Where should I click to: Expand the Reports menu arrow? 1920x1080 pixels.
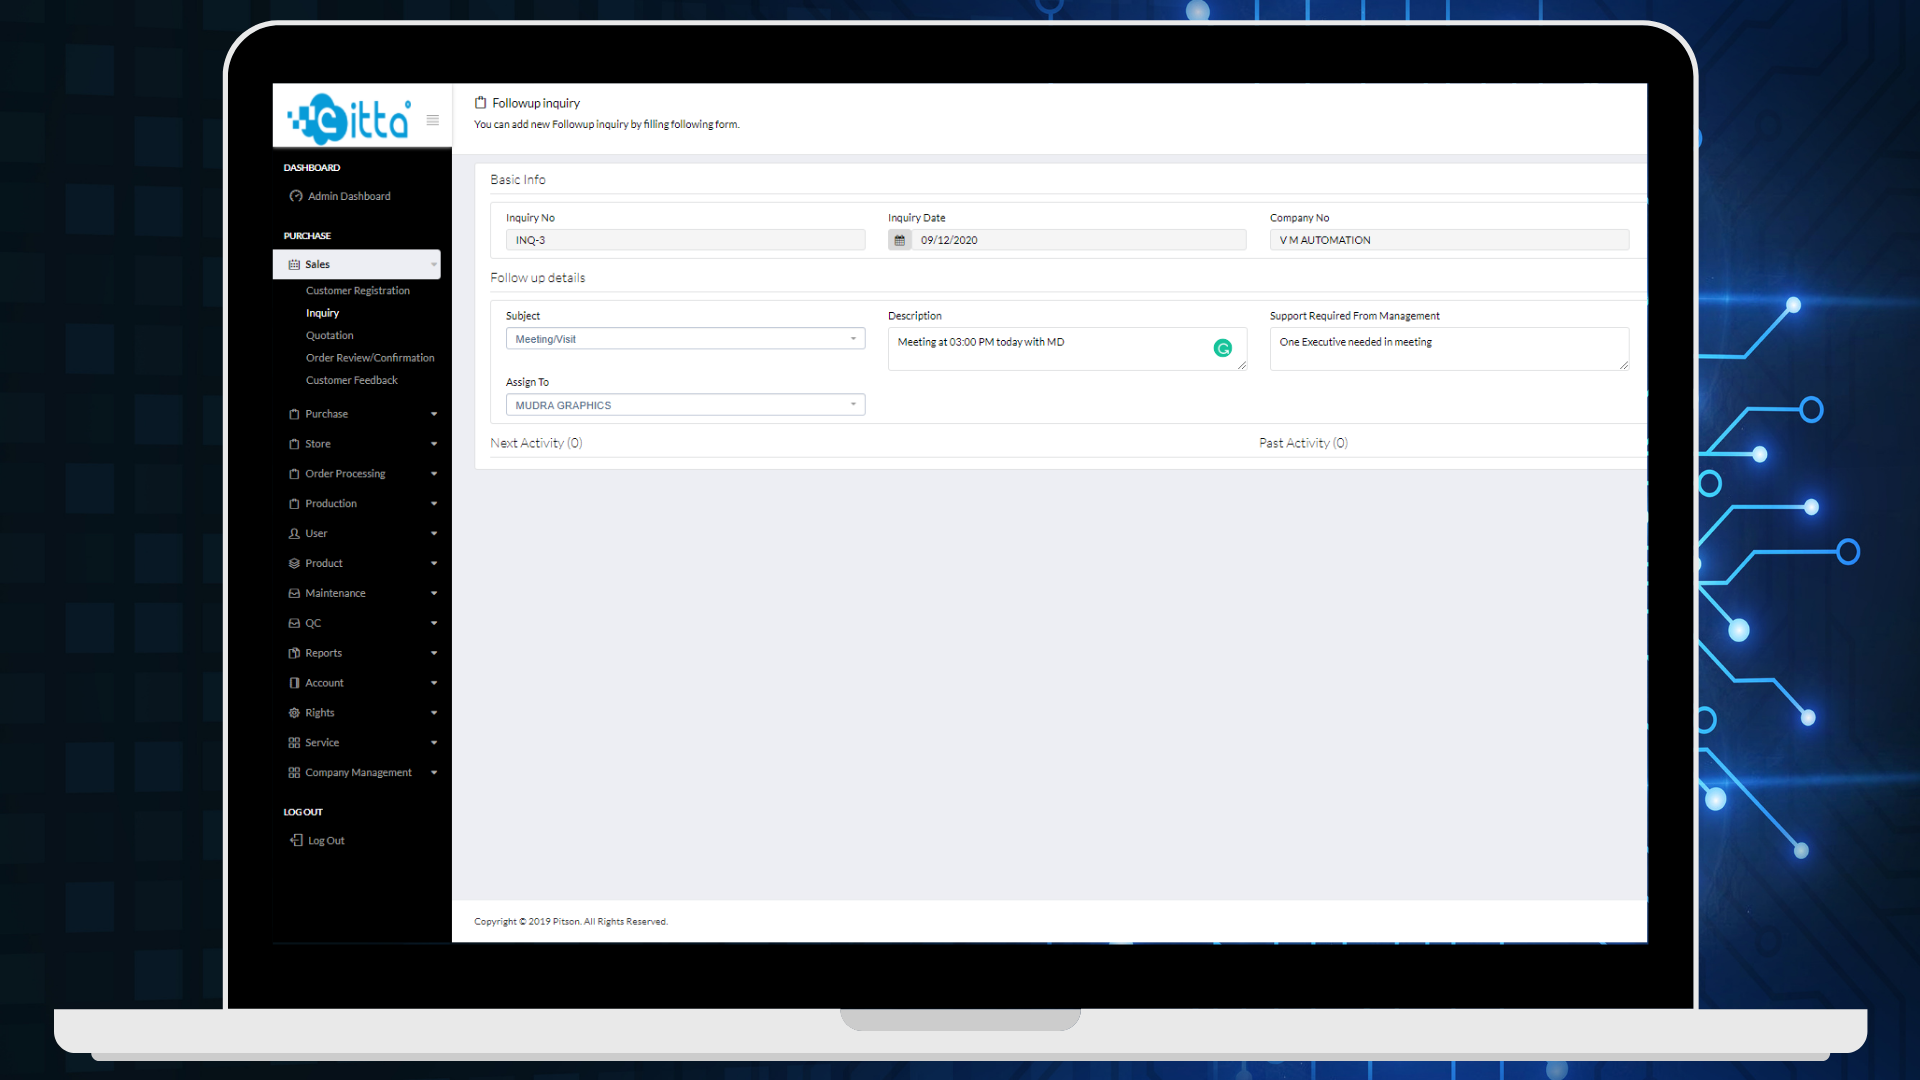[x=434, y=653]
